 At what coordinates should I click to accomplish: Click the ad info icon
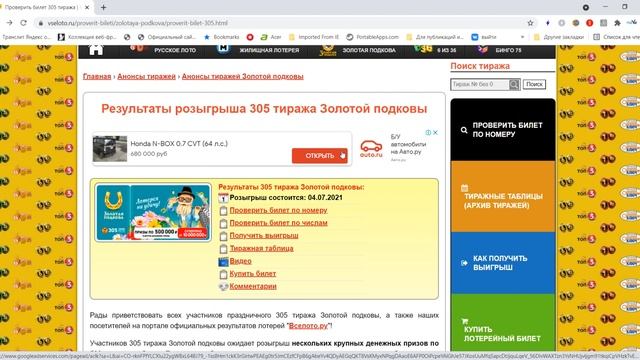click(428, 133)
